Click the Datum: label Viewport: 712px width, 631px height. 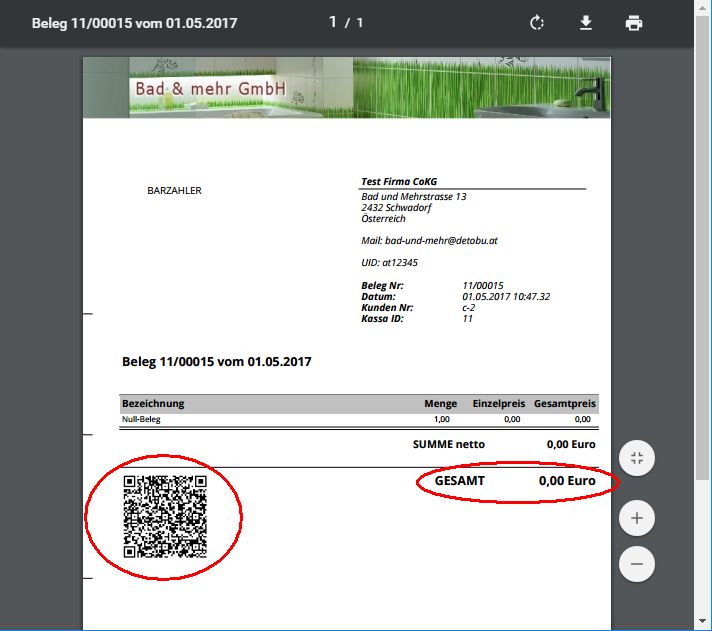pyautogui.click(x=378, y=296)
